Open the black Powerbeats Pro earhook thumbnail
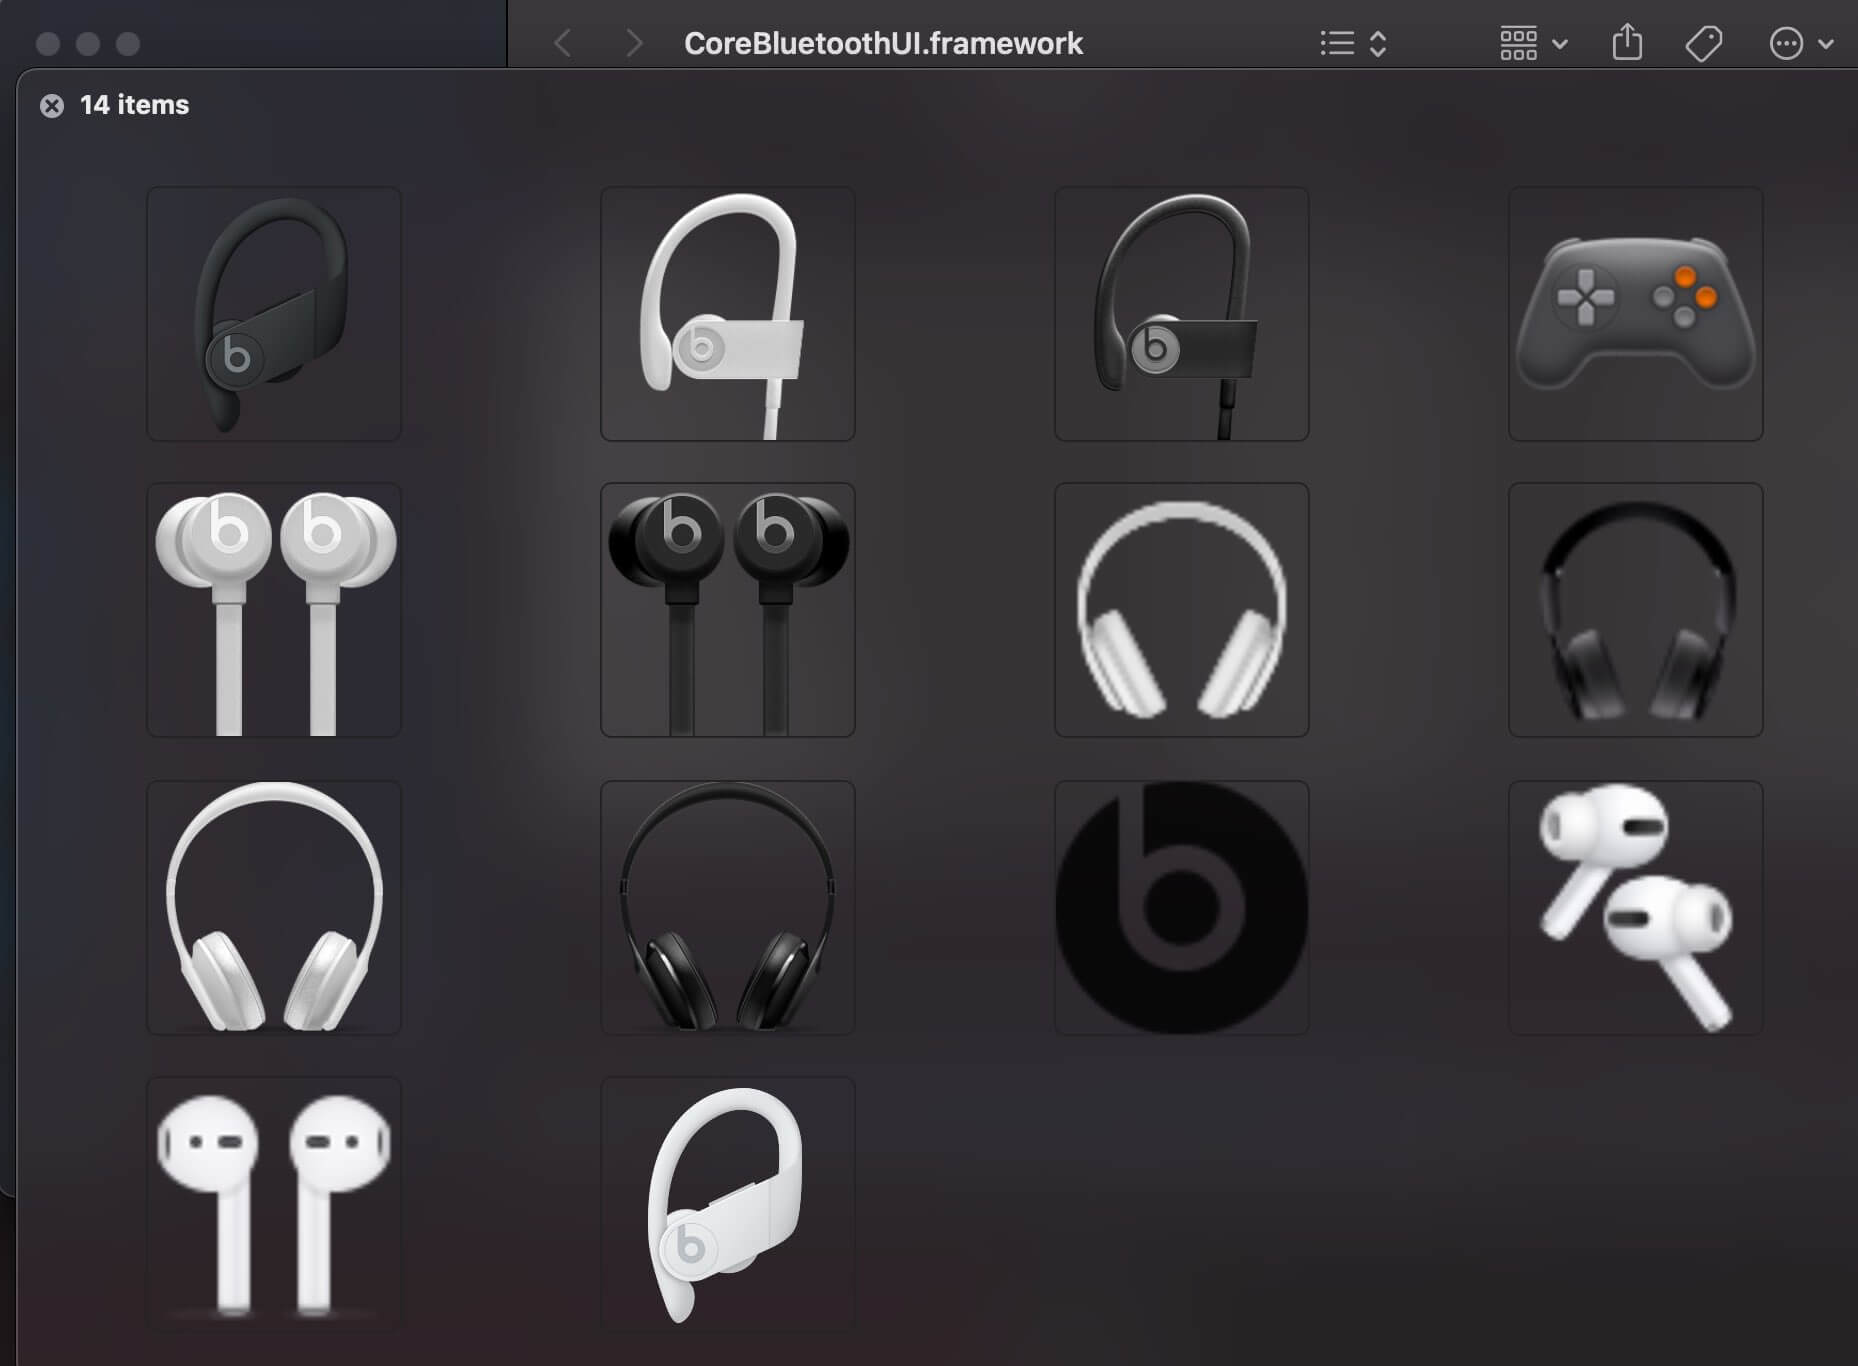This screenshot has width=1858, height=1366. click(x=274, y=314)
